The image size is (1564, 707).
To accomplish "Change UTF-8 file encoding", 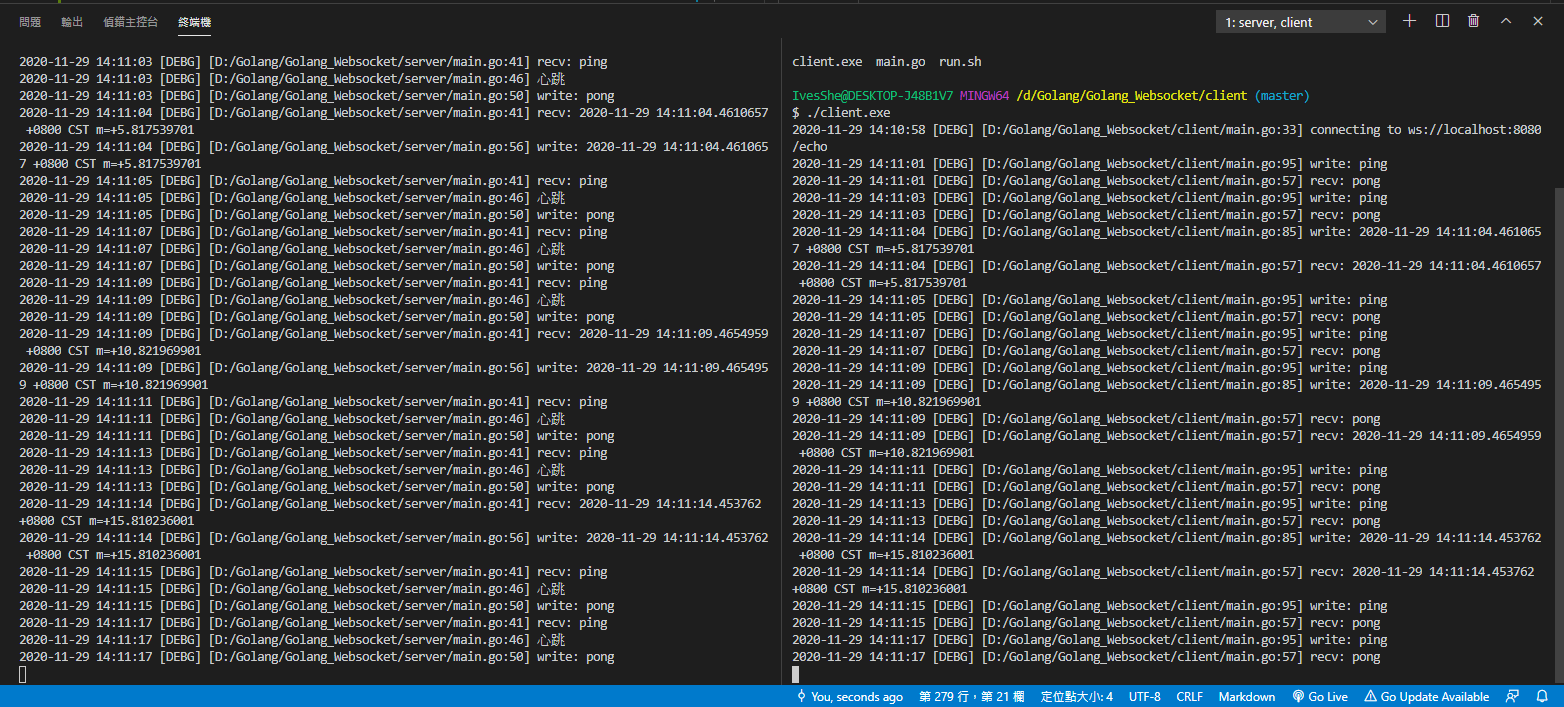I will tap(1144, 697).
